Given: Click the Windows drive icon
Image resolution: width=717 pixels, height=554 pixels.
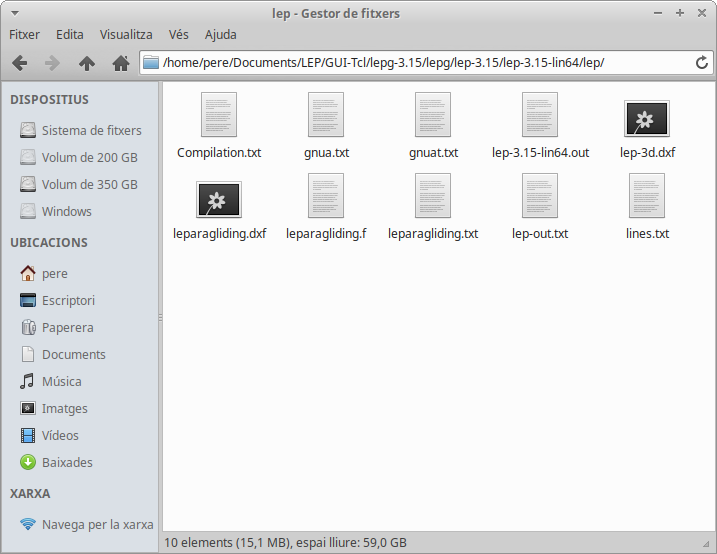Looking at the screenshot, I should pos(28,211).
